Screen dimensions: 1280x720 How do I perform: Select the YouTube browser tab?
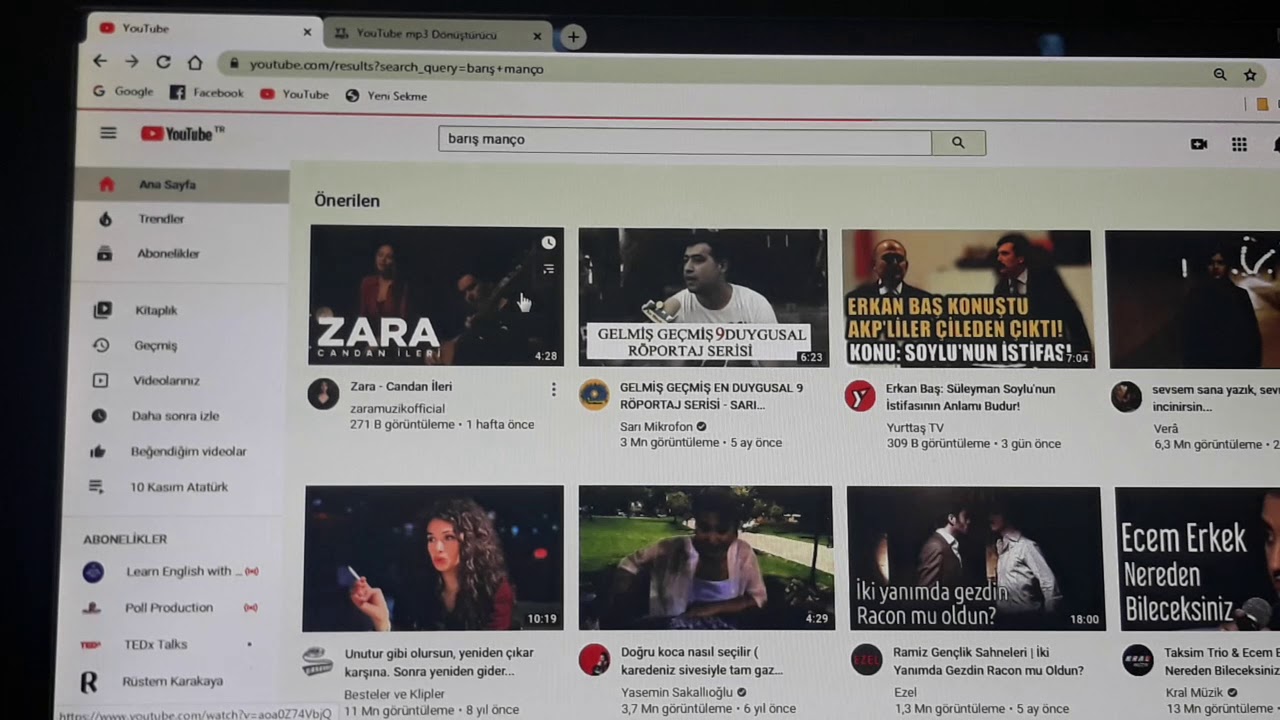point(204,29)
